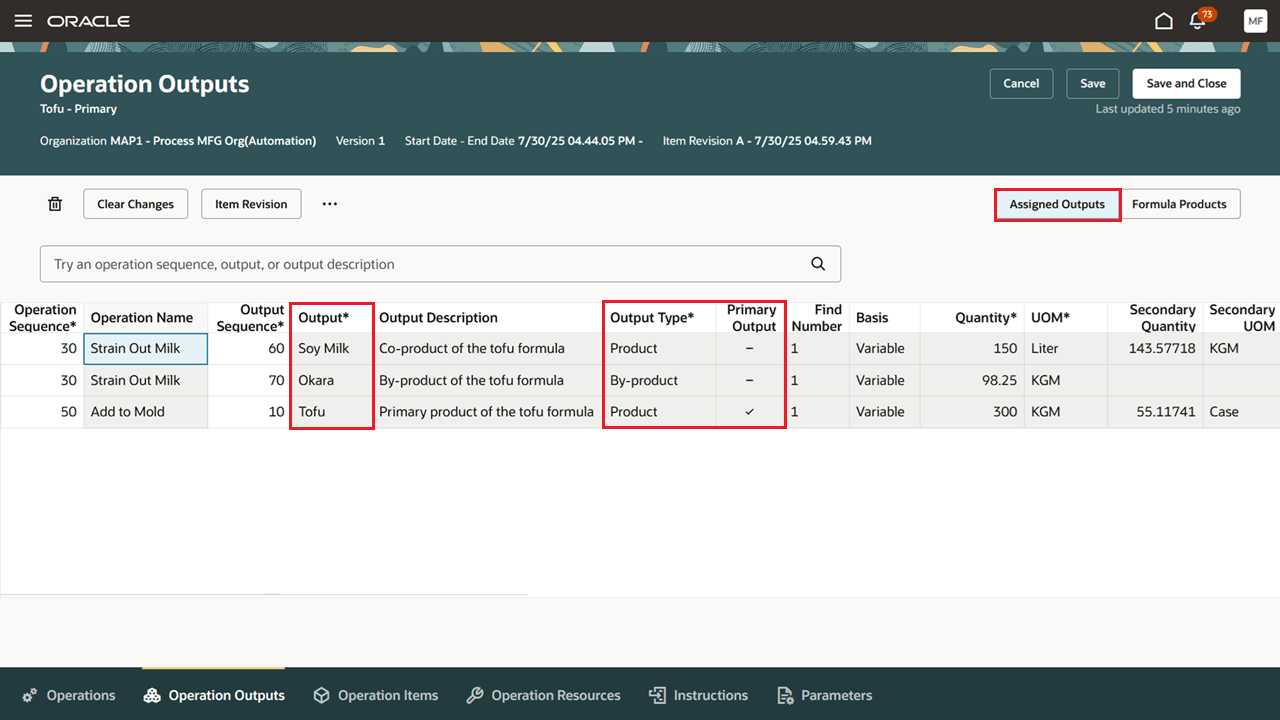Switch to Formula Products view
Image resolution: width=1280 pixels, height=720 pixels.
1179,204
